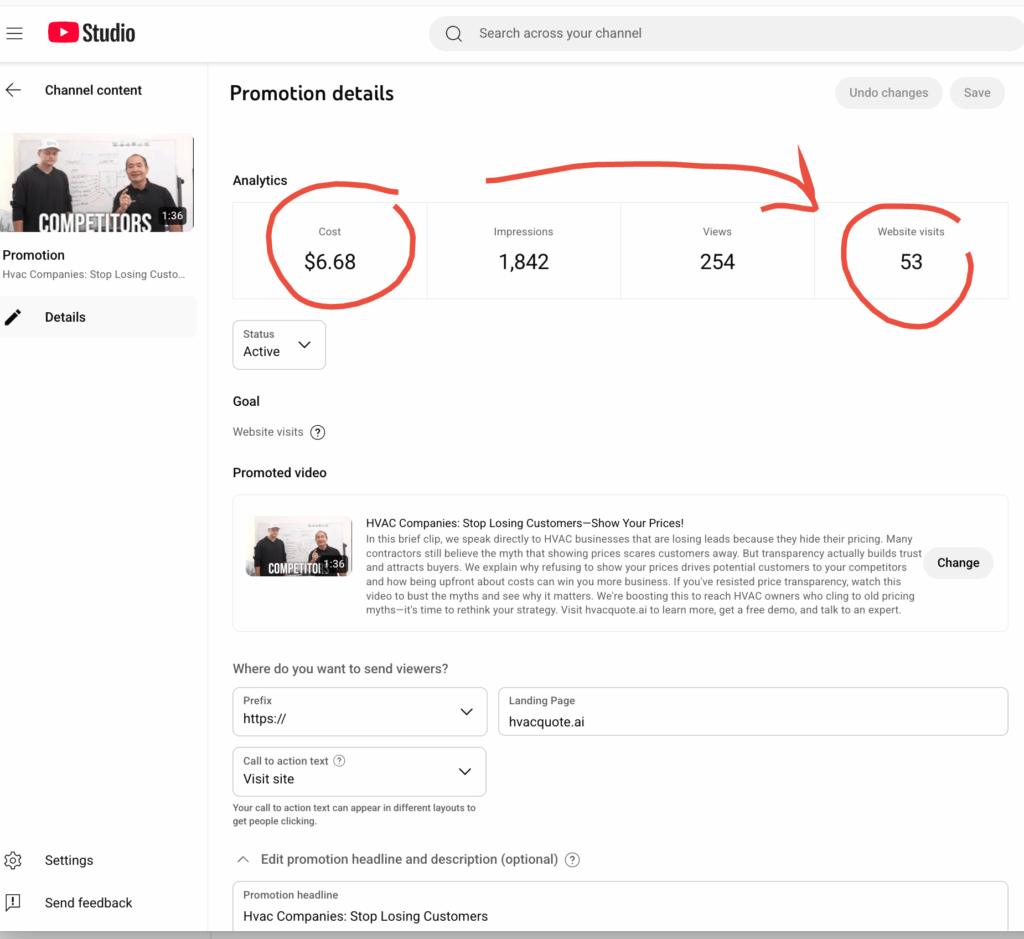Click the Landing Page input field
Screen dimensions: 1024x939
click(752, 720)
